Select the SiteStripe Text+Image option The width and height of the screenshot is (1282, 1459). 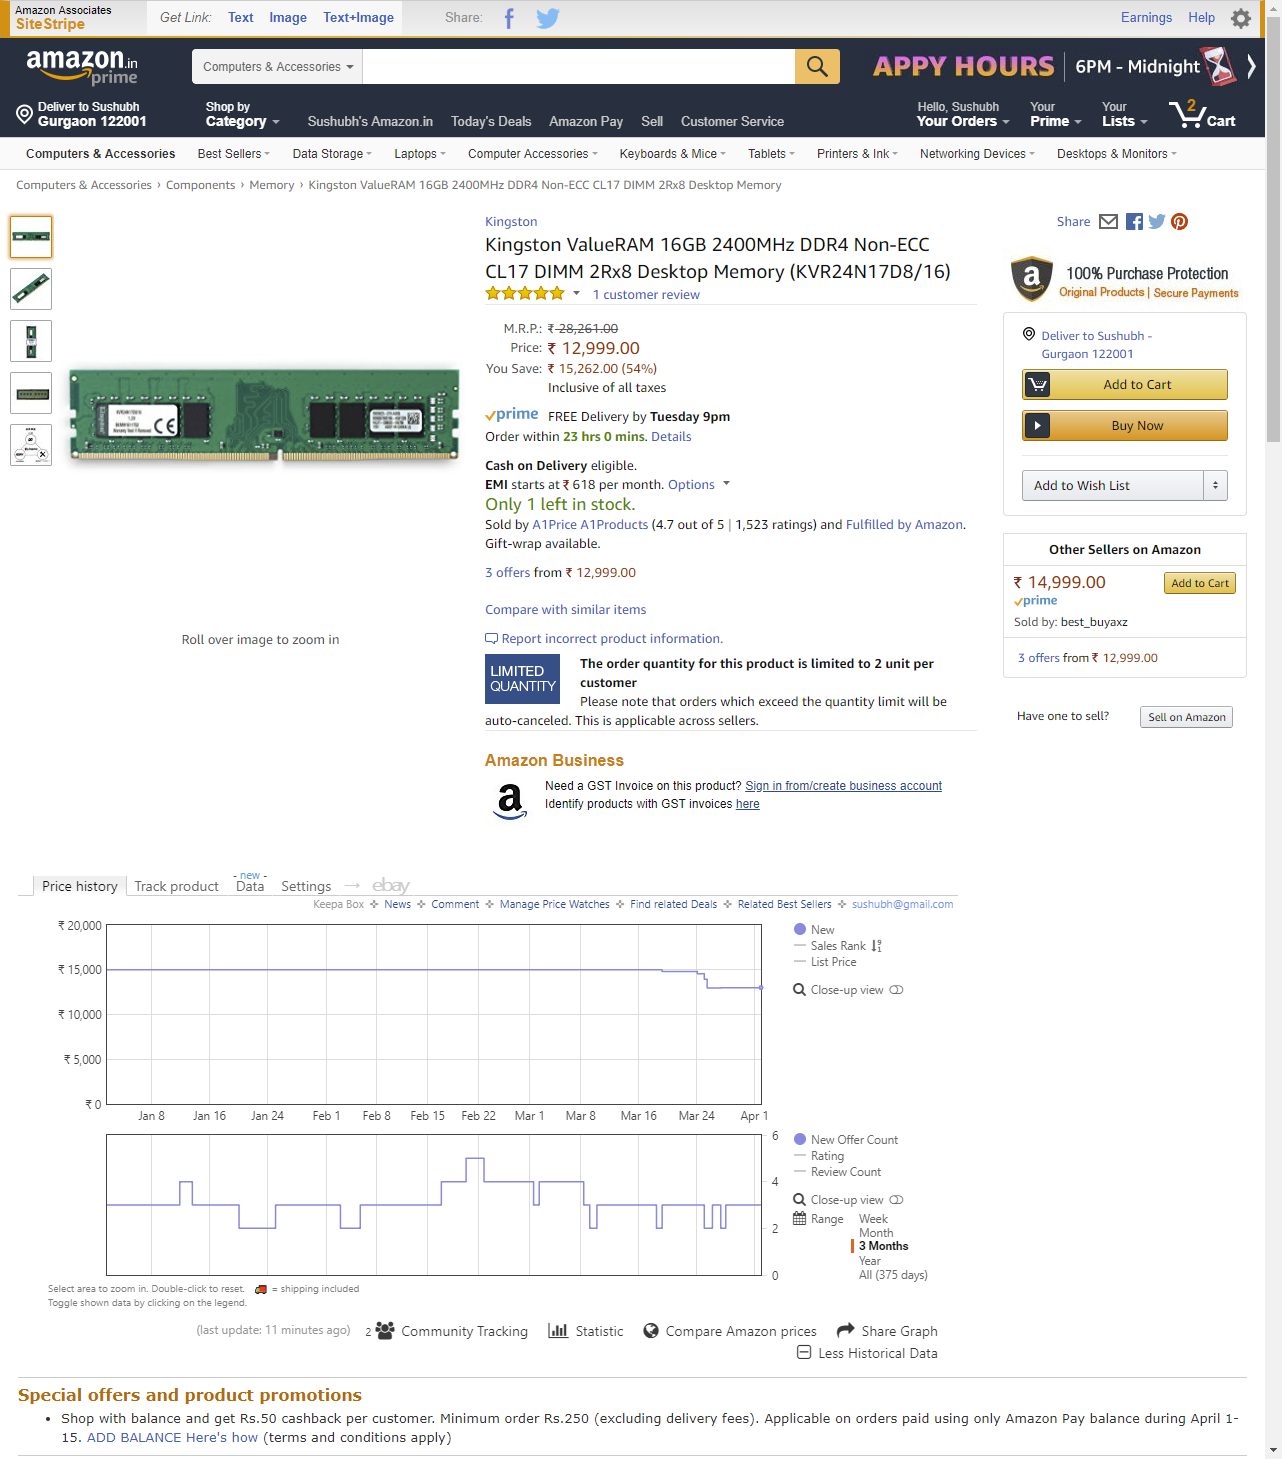[358, 18]
